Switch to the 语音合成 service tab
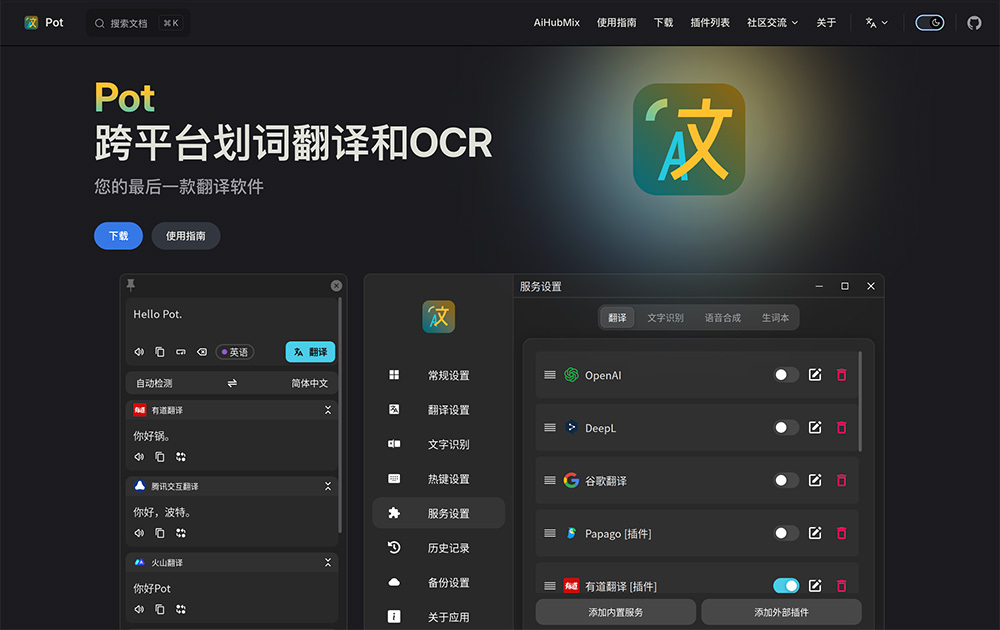Viewport: 1000px width, 630px height. pos(723,318)
